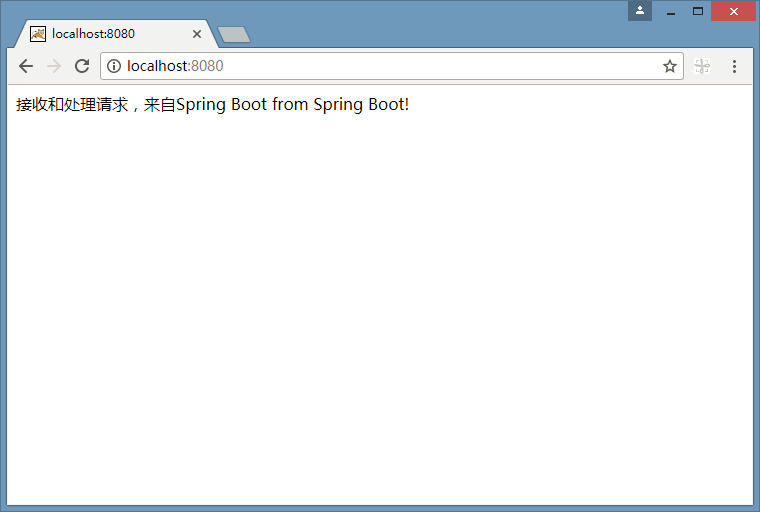Open the user profile button in title bar
This screenshot has width=760, height=512.
pyautogui.click(x=640, y=11)
